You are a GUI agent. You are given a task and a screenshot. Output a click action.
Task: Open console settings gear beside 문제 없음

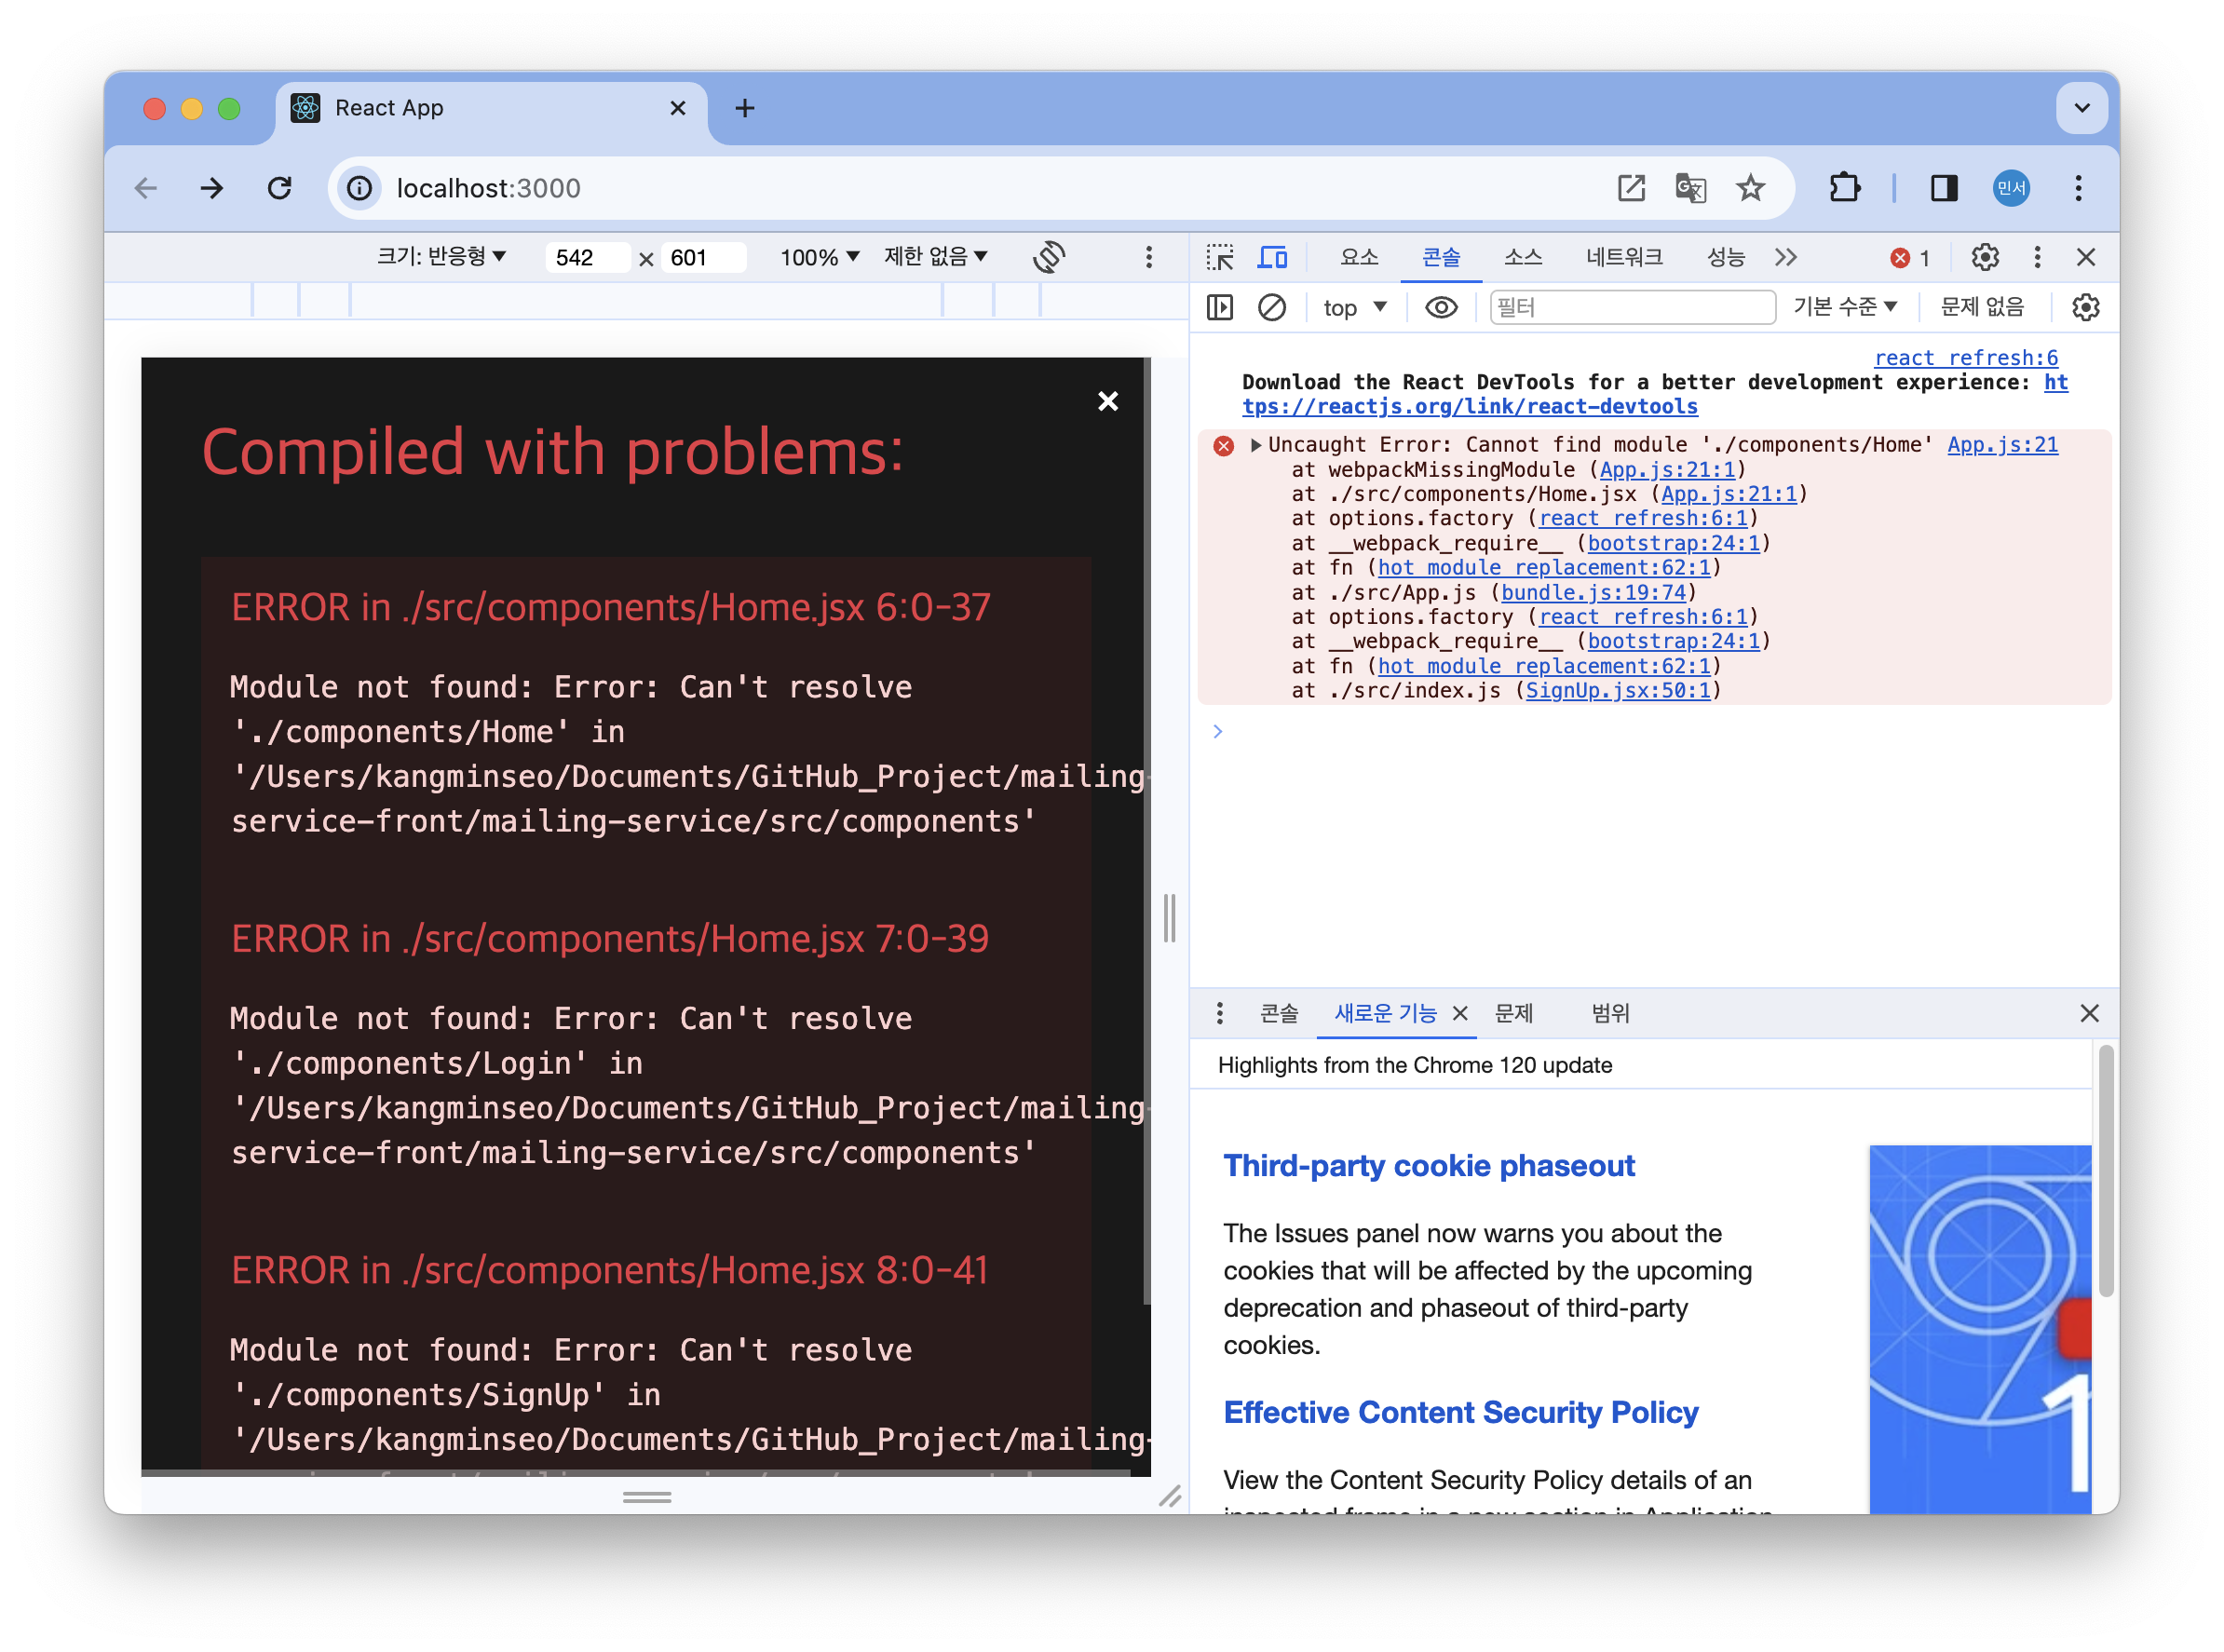(x=2085, y=307)
